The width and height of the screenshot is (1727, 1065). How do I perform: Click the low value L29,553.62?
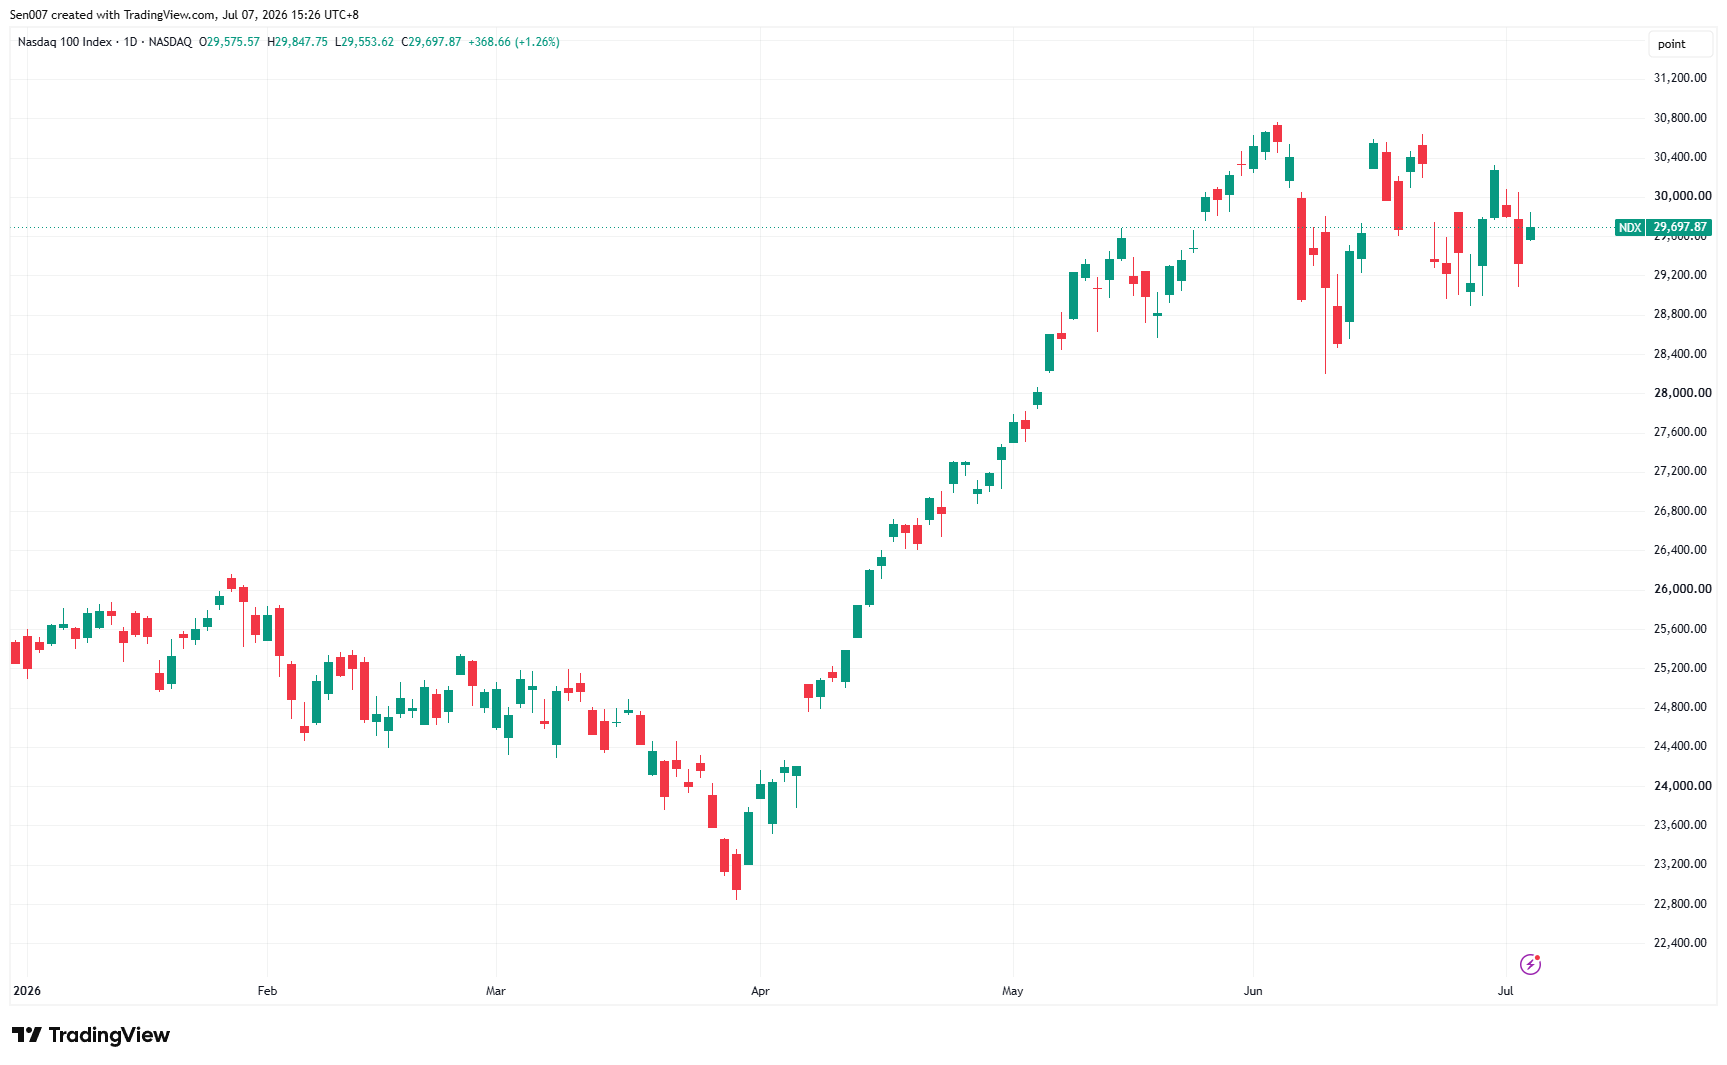pos(364,42)
